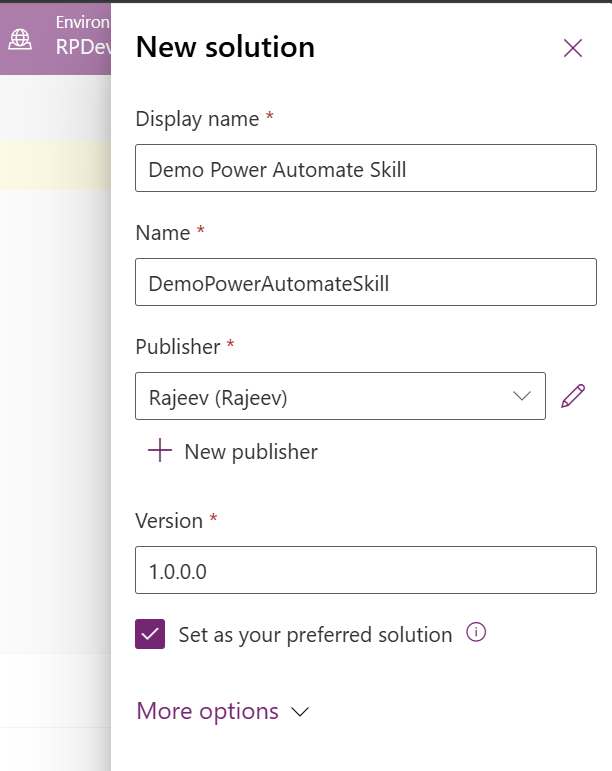Click the Set as your preferred solution label
The width and height of the screenshot is (612, 771).
point(315,635)
